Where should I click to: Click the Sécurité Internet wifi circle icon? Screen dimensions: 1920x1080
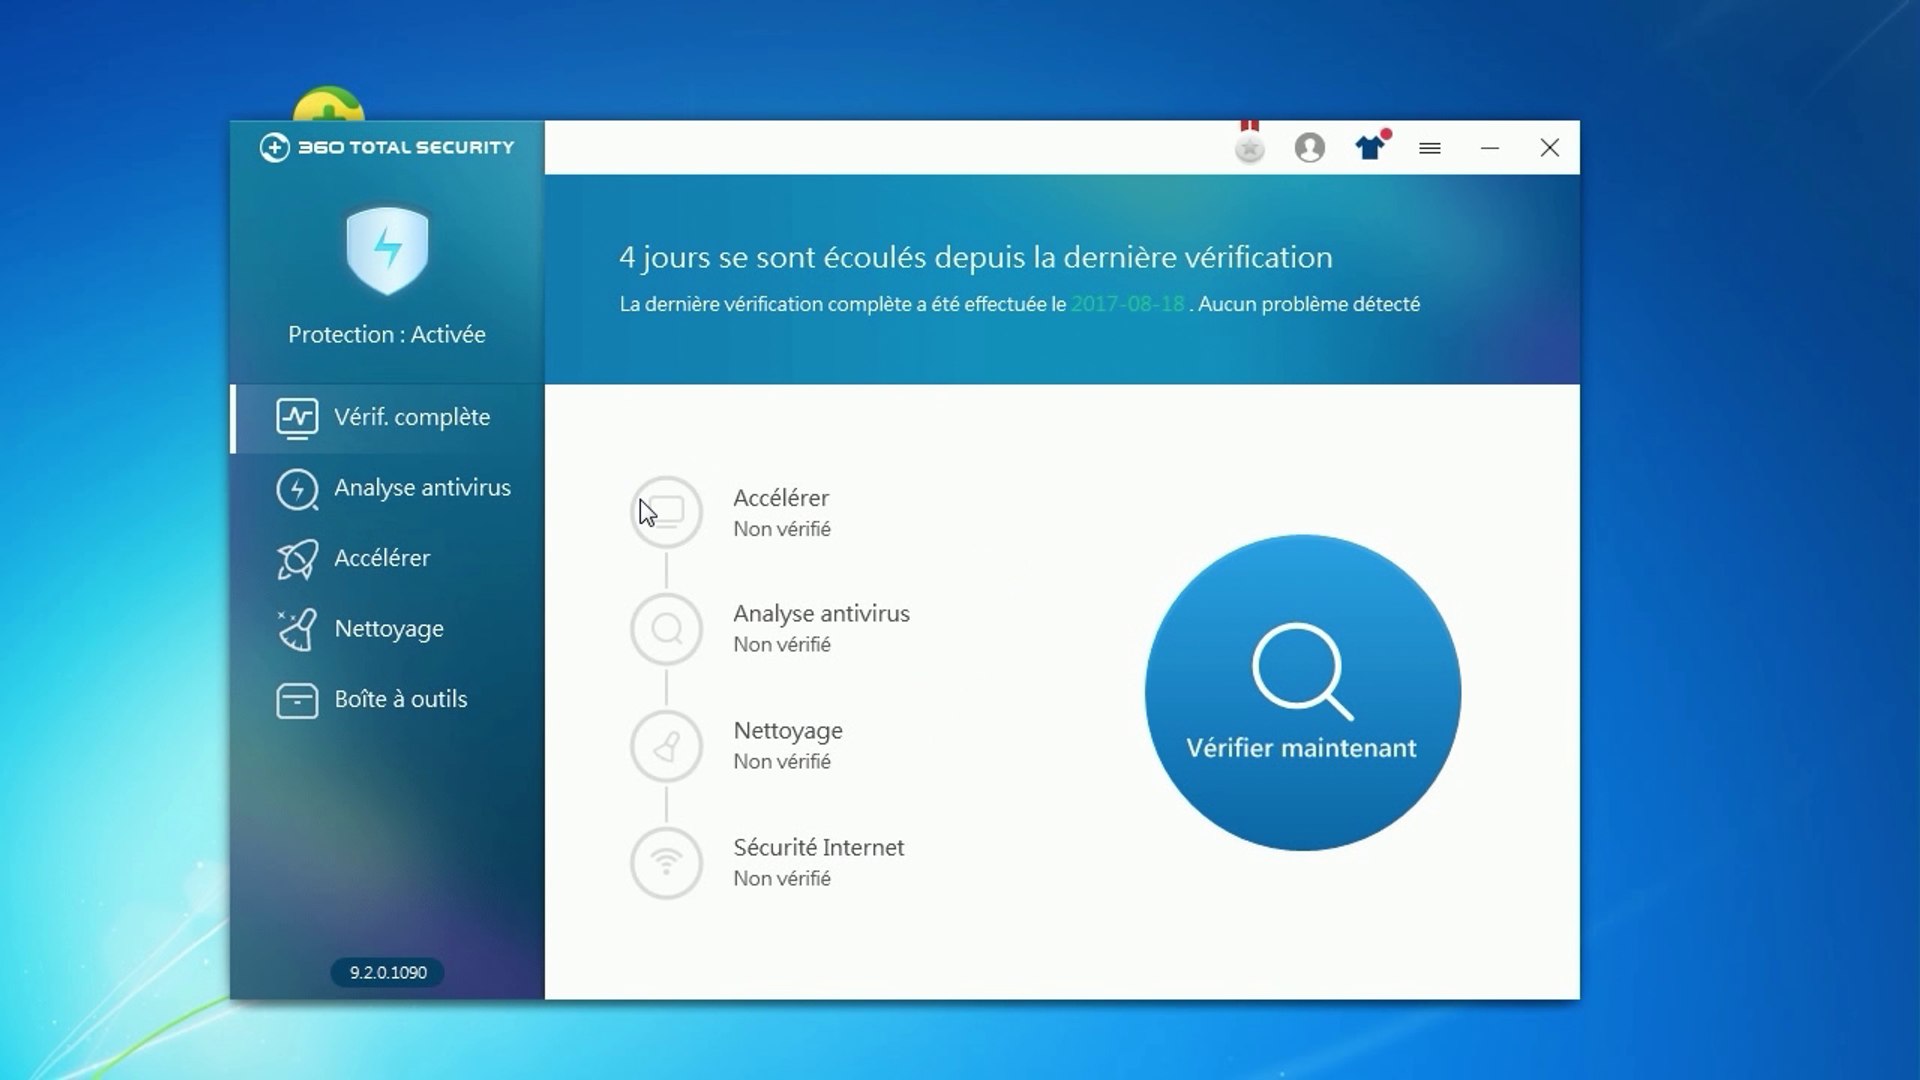click(666, 862)
